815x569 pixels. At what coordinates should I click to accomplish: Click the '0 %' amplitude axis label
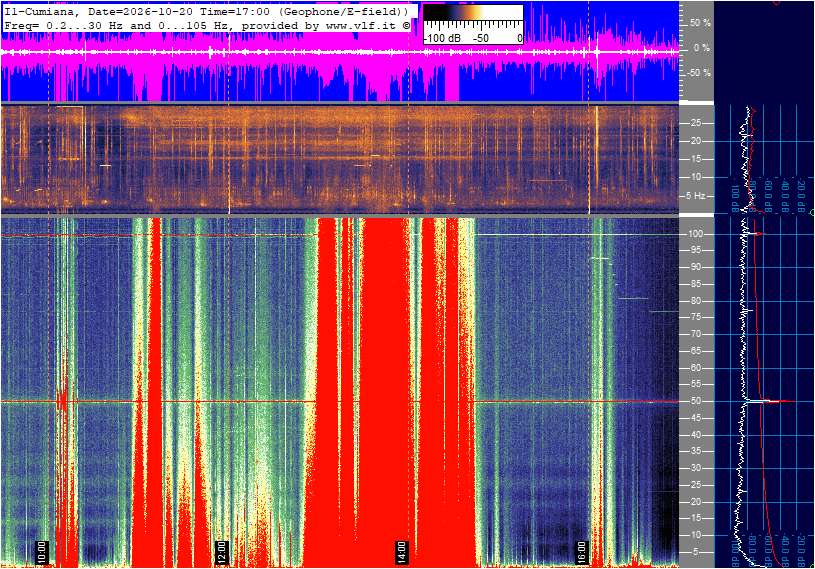[x=702, y=48]
